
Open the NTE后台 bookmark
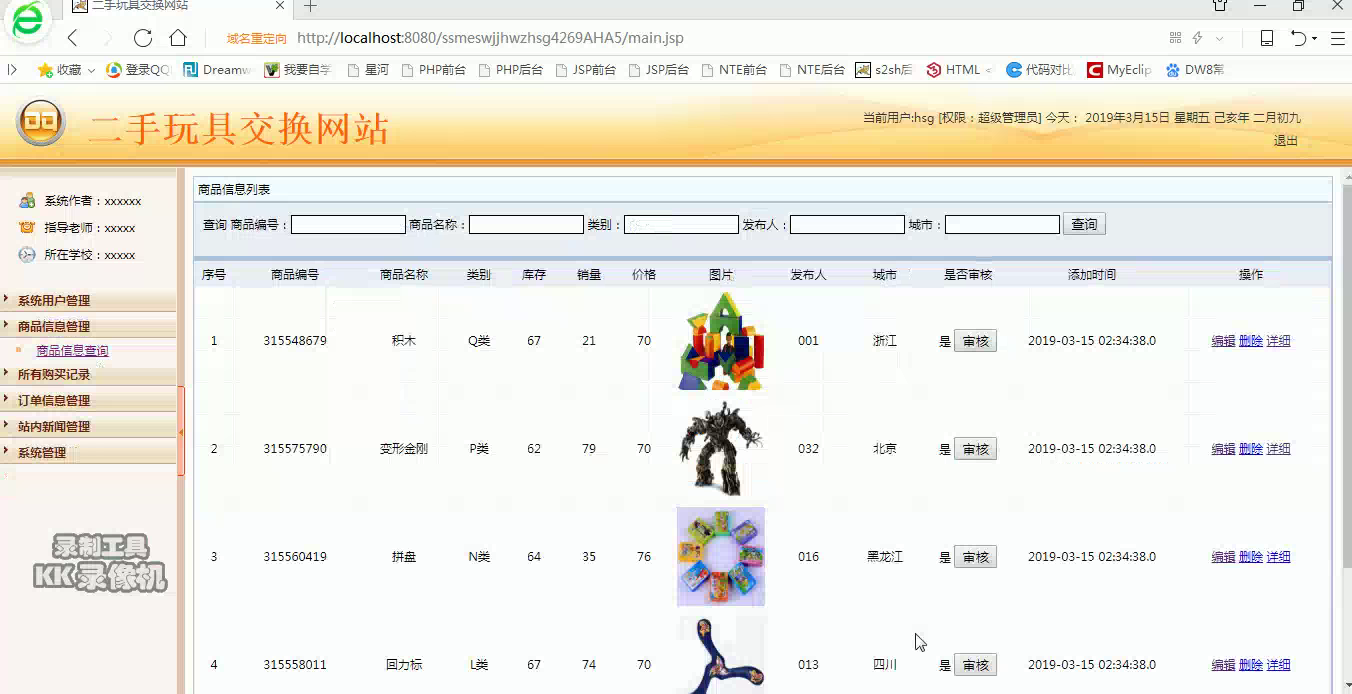[x=813, y=70]
